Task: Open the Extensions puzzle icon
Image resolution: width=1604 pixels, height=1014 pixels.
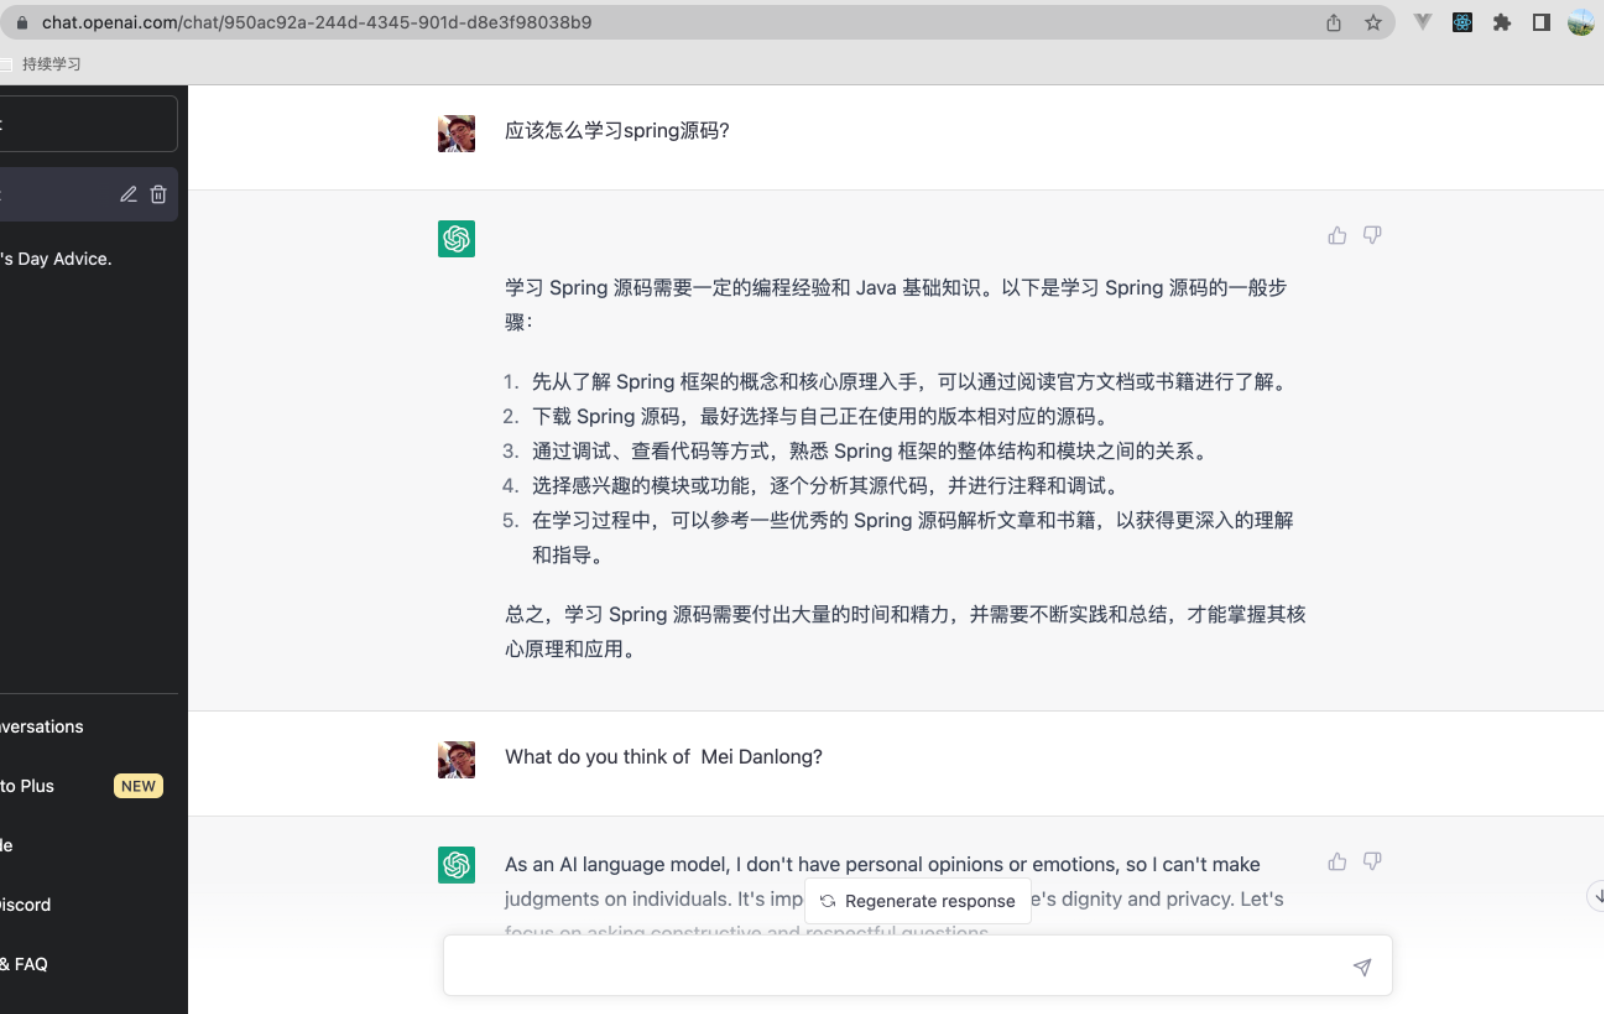Action: click(x=1502, y=22)
